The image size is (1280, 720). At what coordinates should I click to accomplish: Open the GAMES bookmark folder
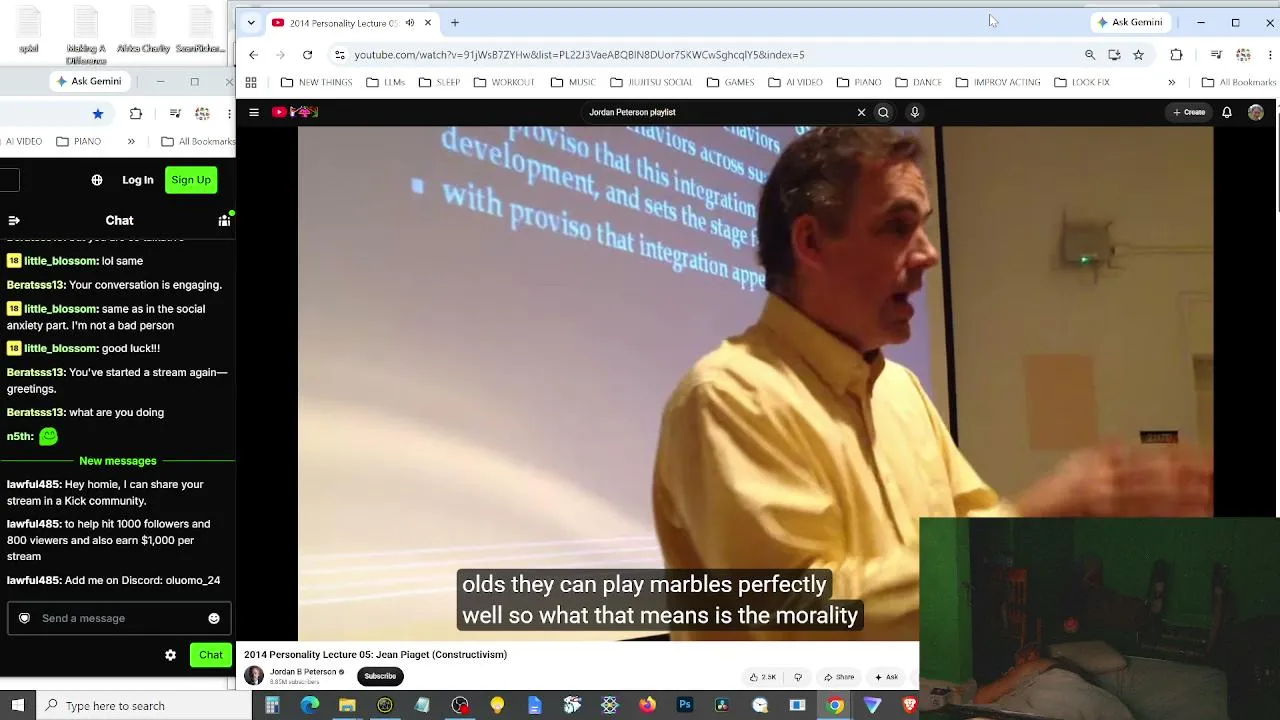point(730,82)
